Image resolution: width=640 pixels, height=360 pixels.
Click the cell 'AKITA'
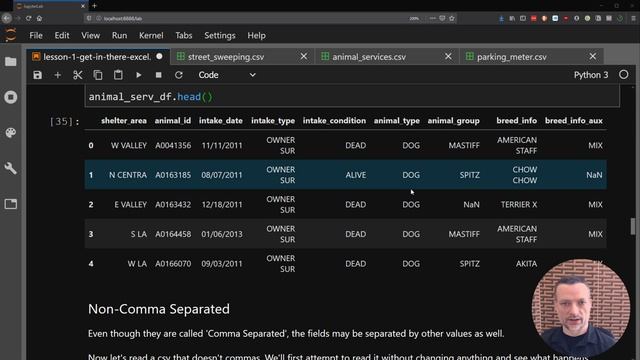[x=526, y=264]
